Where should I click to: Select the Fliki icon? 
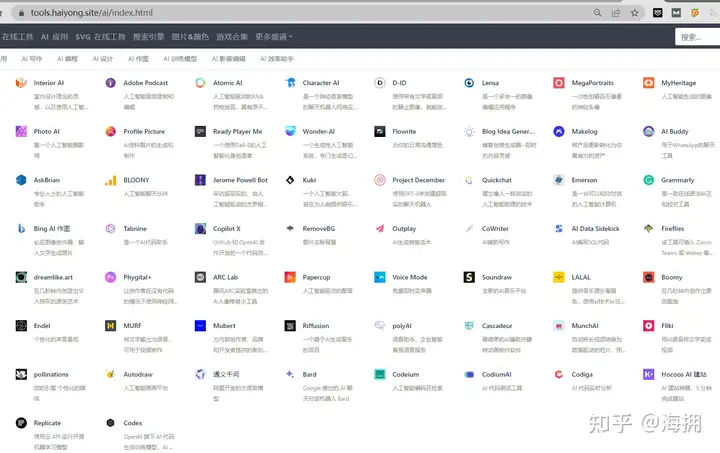coord(648,325)
